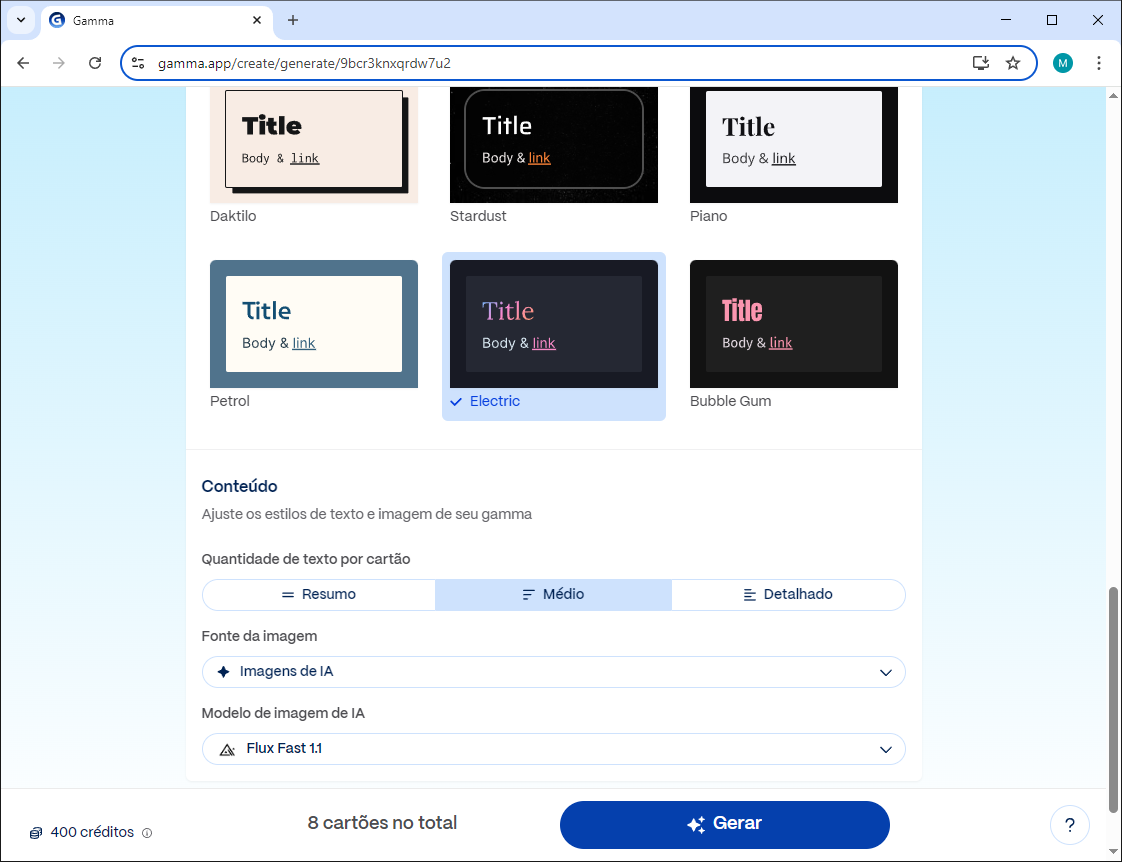Open the Chrome profile avatar
Image resolution: width=1122 pixels, height=862 pixels.
coord(1062,63)
